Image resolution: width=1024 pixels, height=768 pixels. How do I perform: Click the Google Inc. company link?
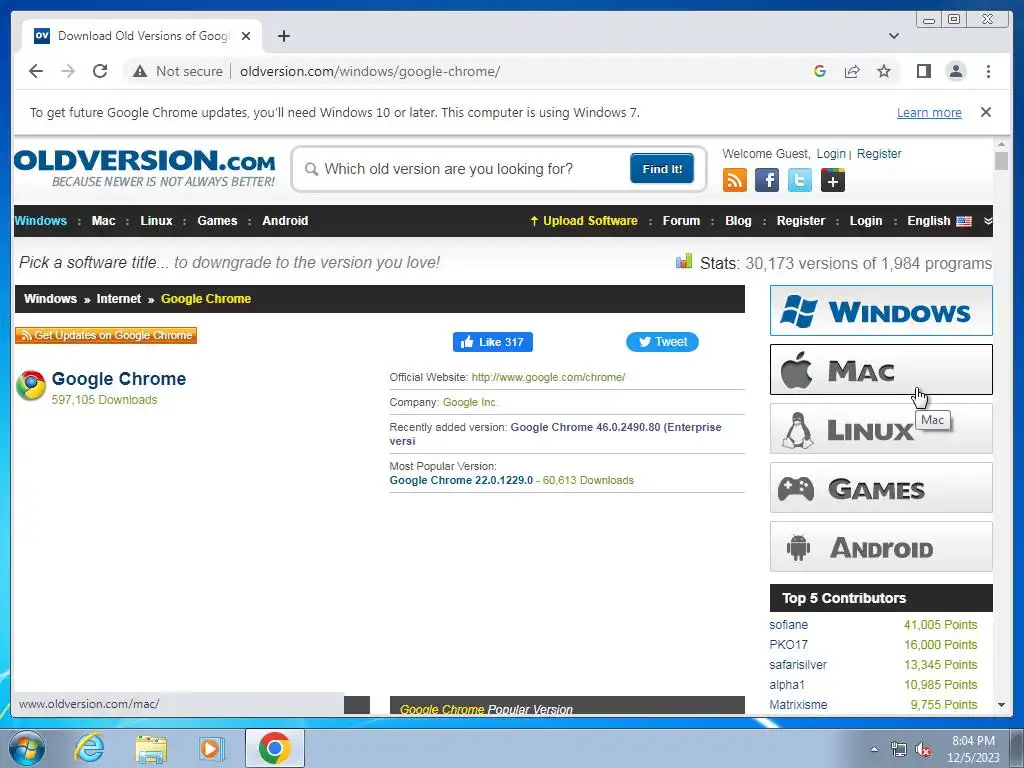[470, 402]
